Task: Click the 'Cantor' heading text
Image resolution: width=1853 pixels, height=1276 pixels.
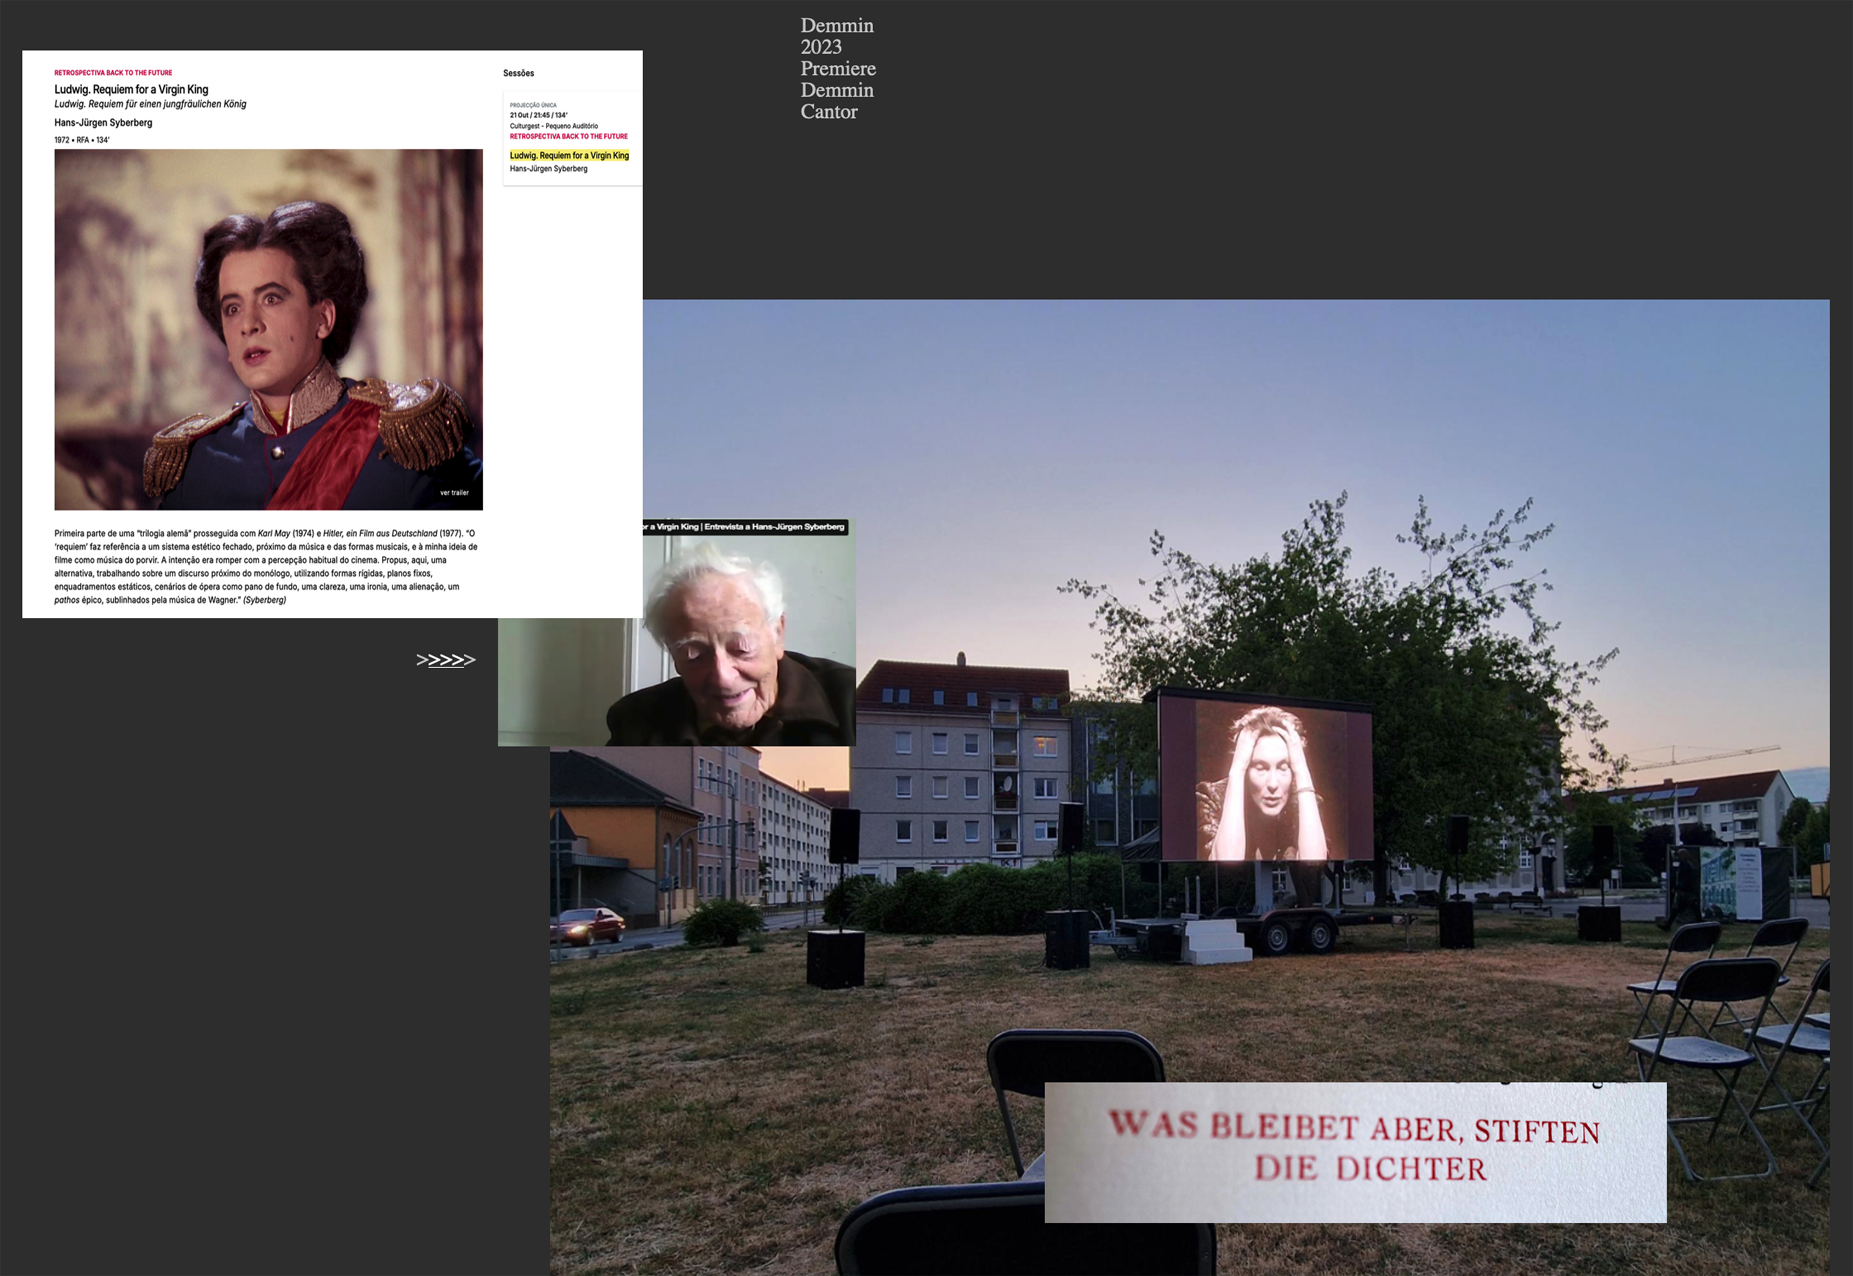Action: [x=829, y=112]
